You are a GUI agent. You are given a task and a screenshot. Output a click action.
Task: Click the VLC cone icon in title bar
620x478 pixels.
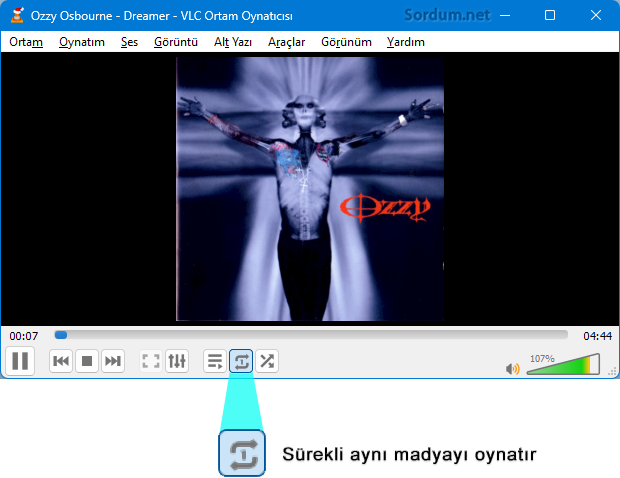(x=17, y=15)
